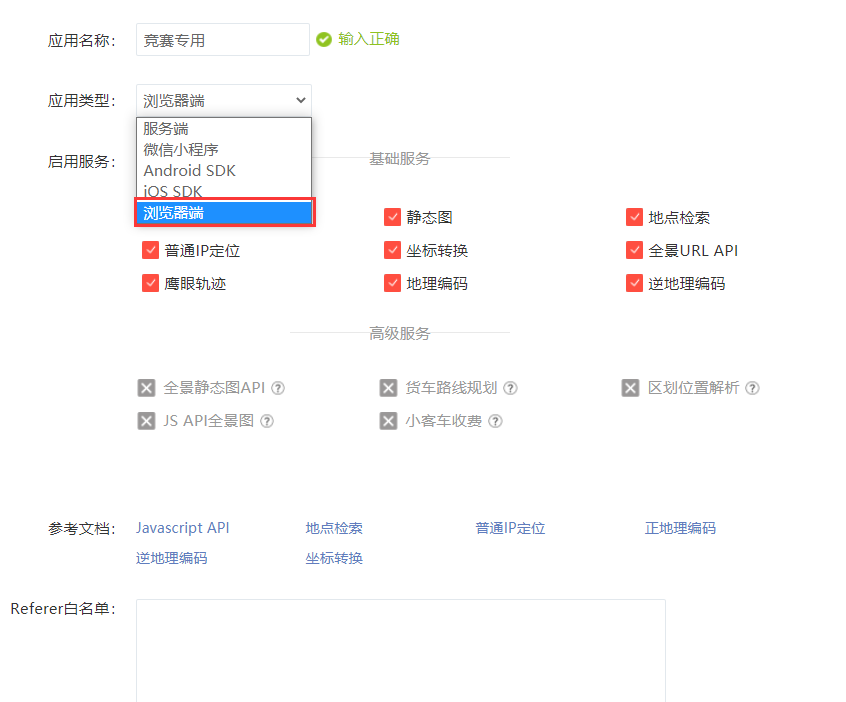Select highlighted 浏览器端 option in list

pos(225,213)
